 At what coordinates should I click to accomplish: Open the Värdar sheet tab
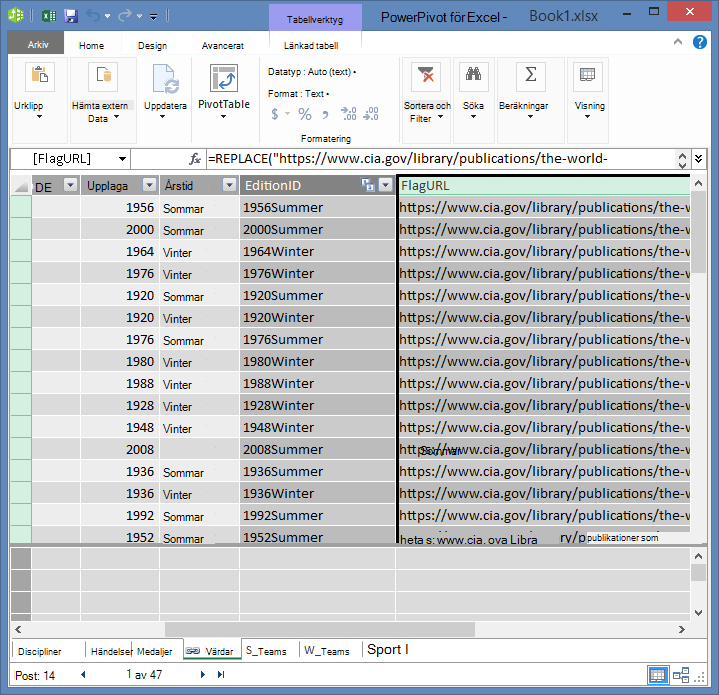tap(212, 651)
